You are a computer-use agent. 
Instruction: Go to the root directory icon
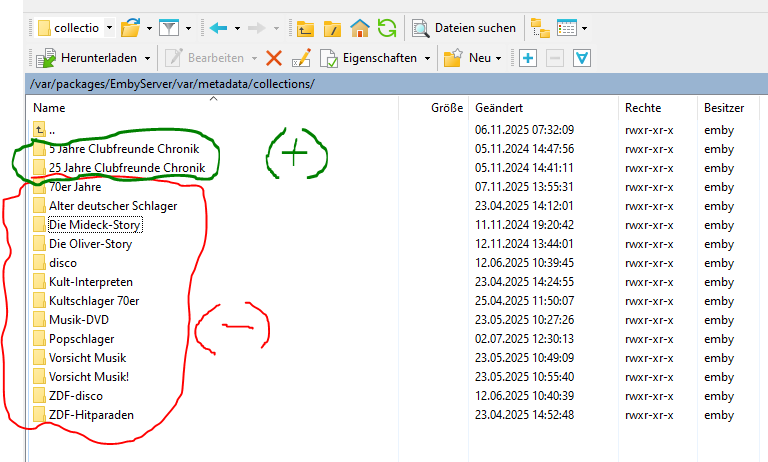(333, 28)
